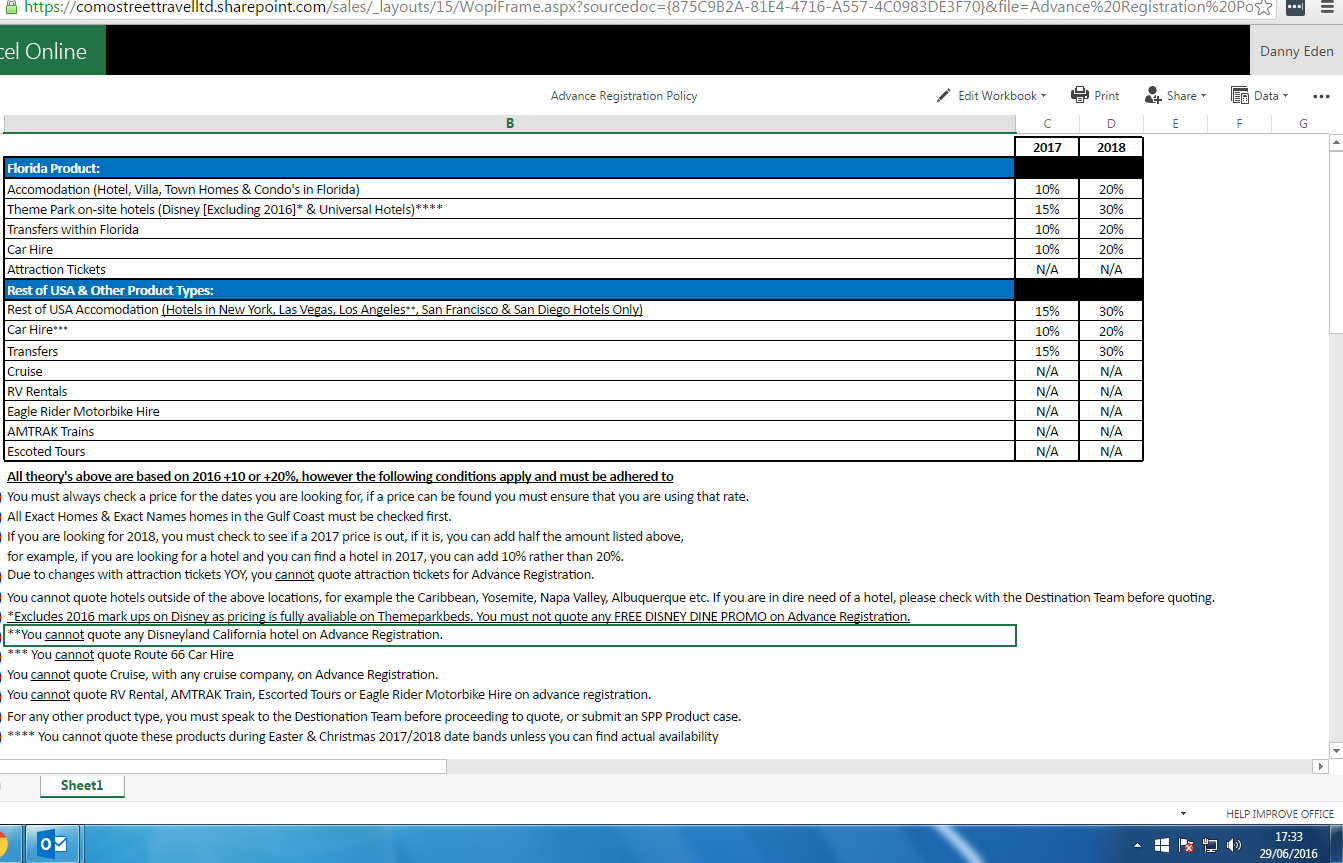
Task: Click the vertical scrollbar down arrow
Action: point(1334,750)
